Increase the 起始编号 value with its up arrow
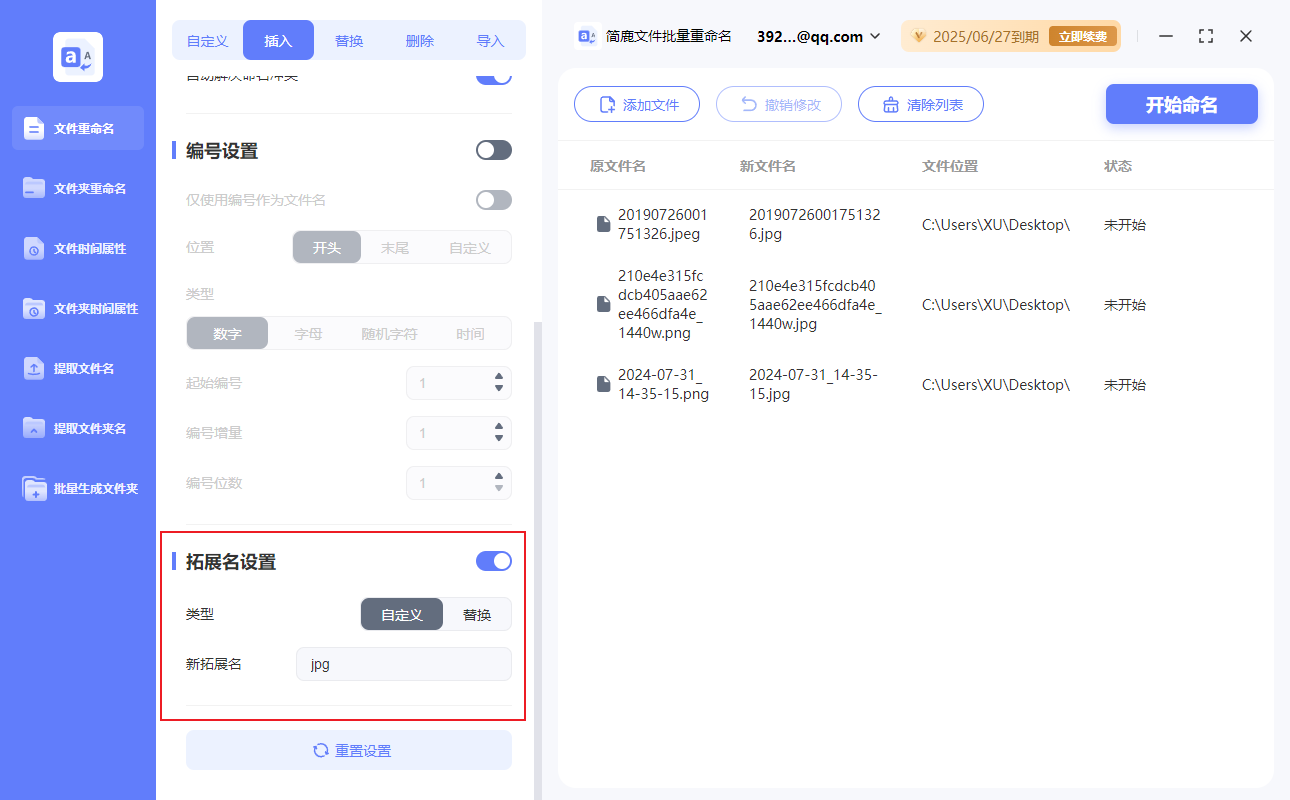1290x800 pixels. point(497,377)
